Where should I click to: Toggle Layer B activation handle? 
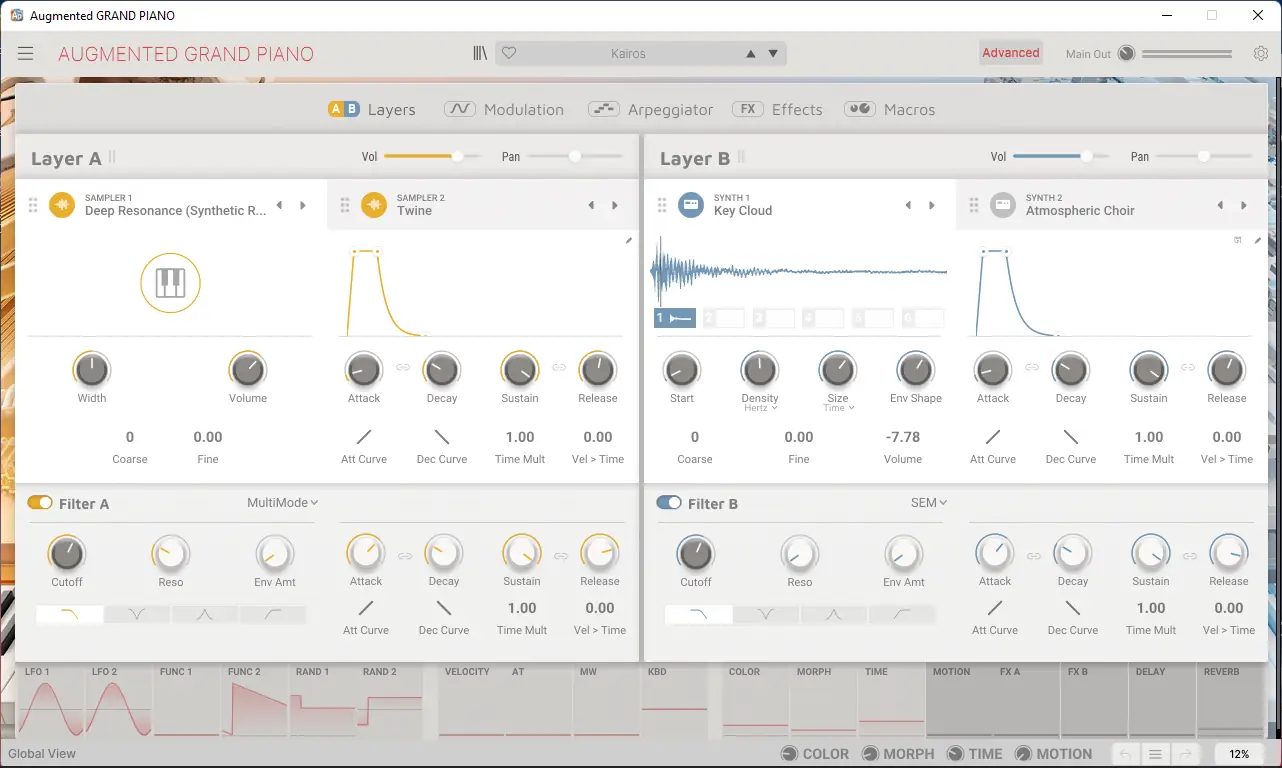tap(741, 157)
